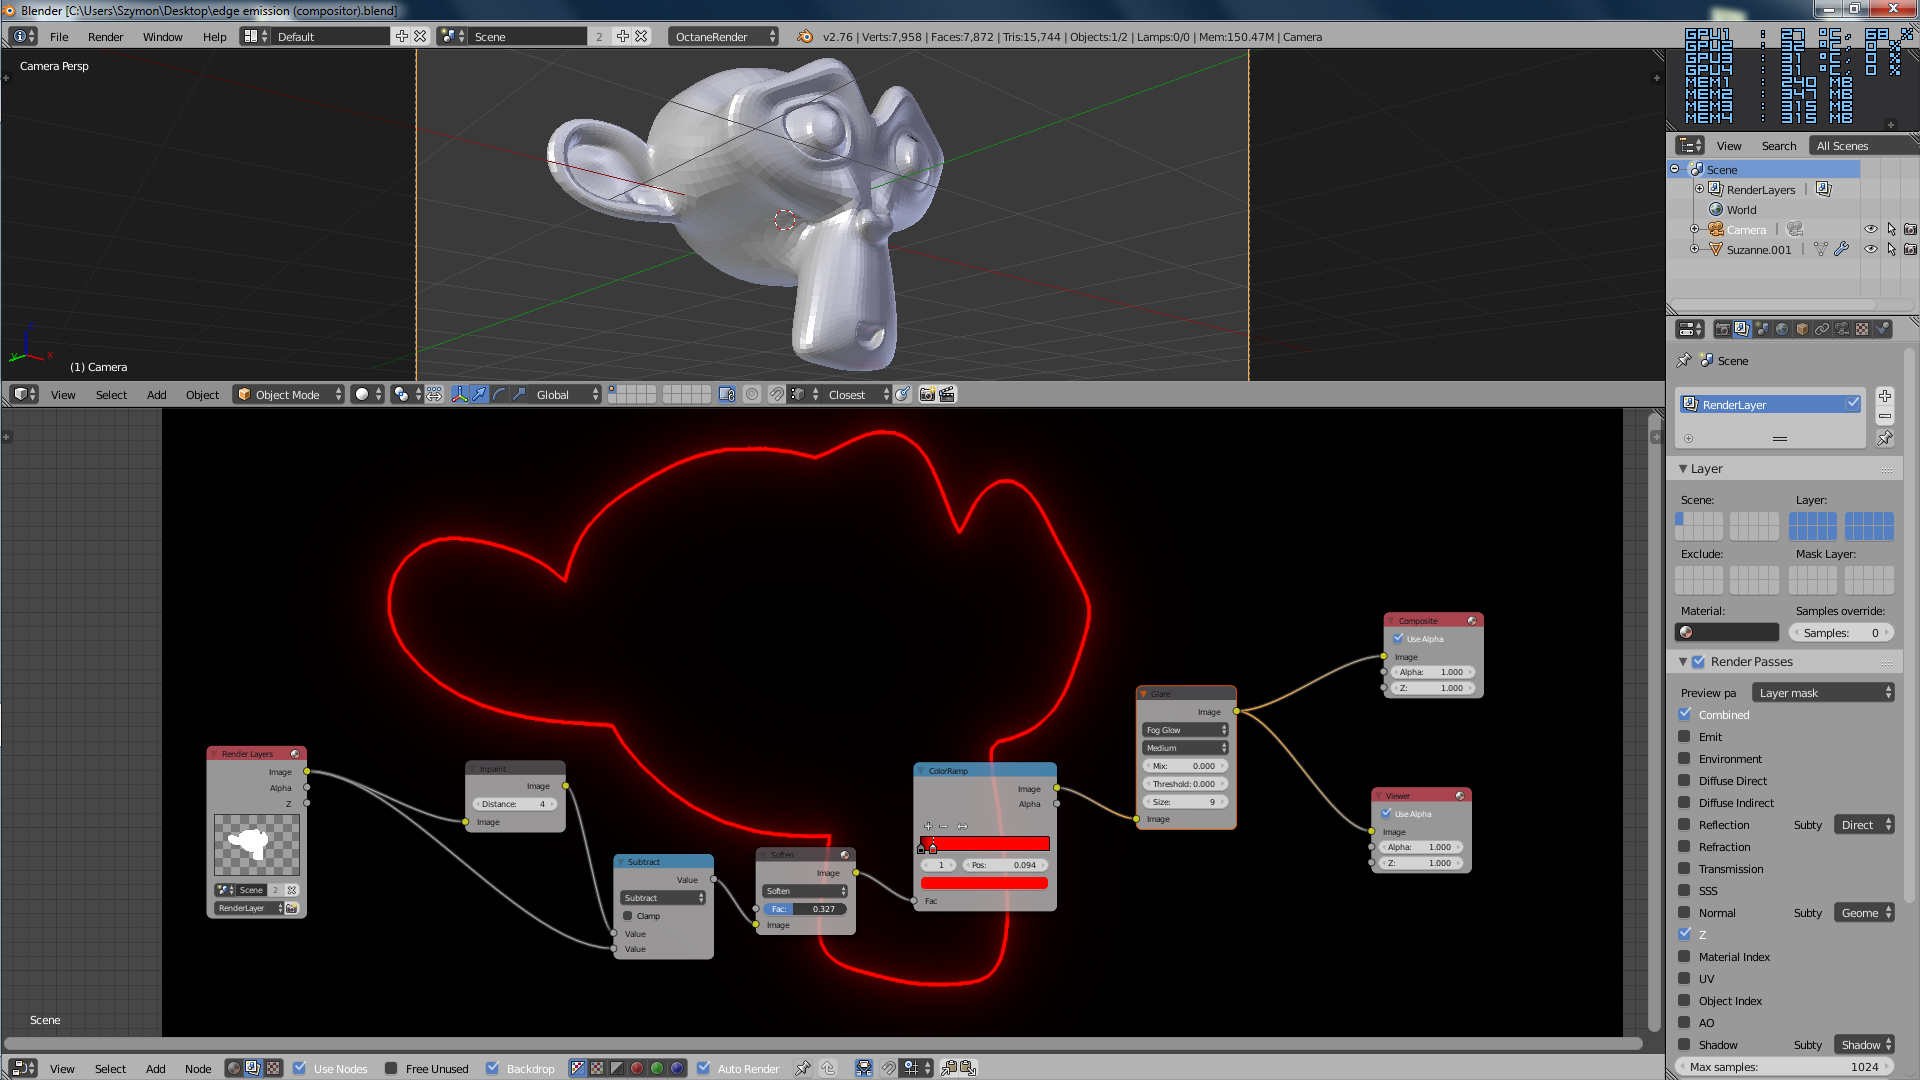1920x1080 pixels.
Task: Click Search in the outliner header
Action: click(x=1778, y=146)
